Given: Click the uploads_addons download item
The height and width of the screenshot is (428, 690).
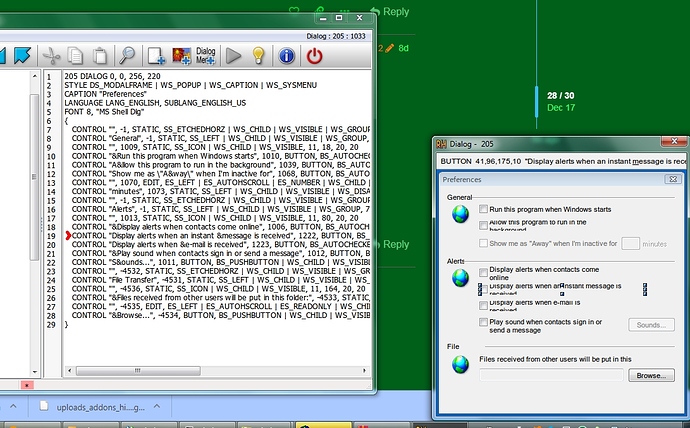Looking at the screenshot, I should coord(98,407).
